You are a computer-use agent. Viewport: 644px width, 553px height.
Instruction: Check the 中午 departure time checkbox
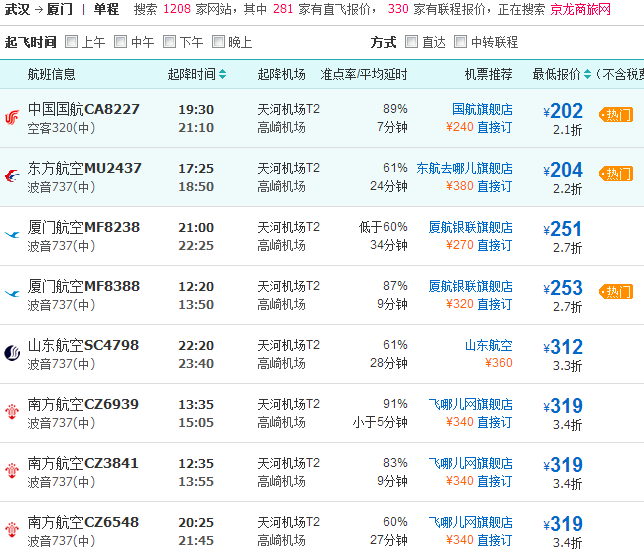tap(120, 41)
